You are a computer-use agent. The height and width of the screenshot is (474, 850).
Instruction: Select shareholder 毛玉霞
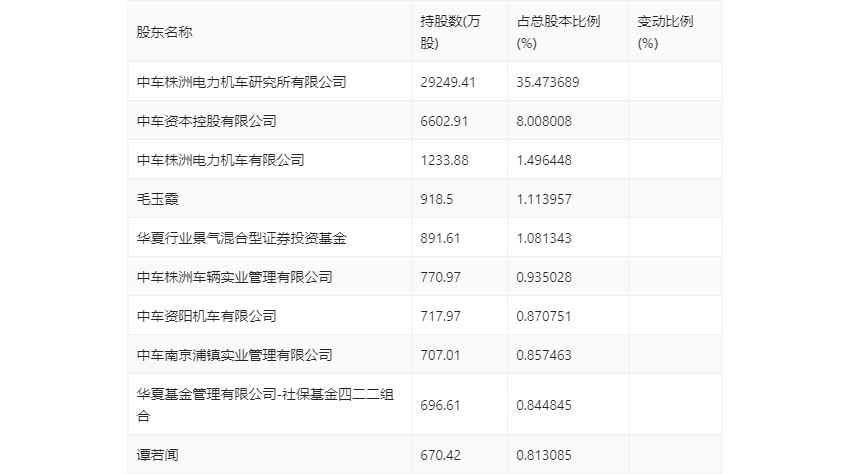[x=157, y=199]
